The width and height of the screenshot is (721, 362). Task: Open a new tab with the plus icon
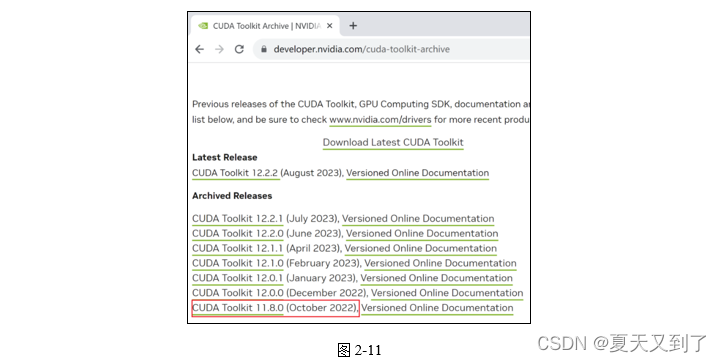[353, 26]
